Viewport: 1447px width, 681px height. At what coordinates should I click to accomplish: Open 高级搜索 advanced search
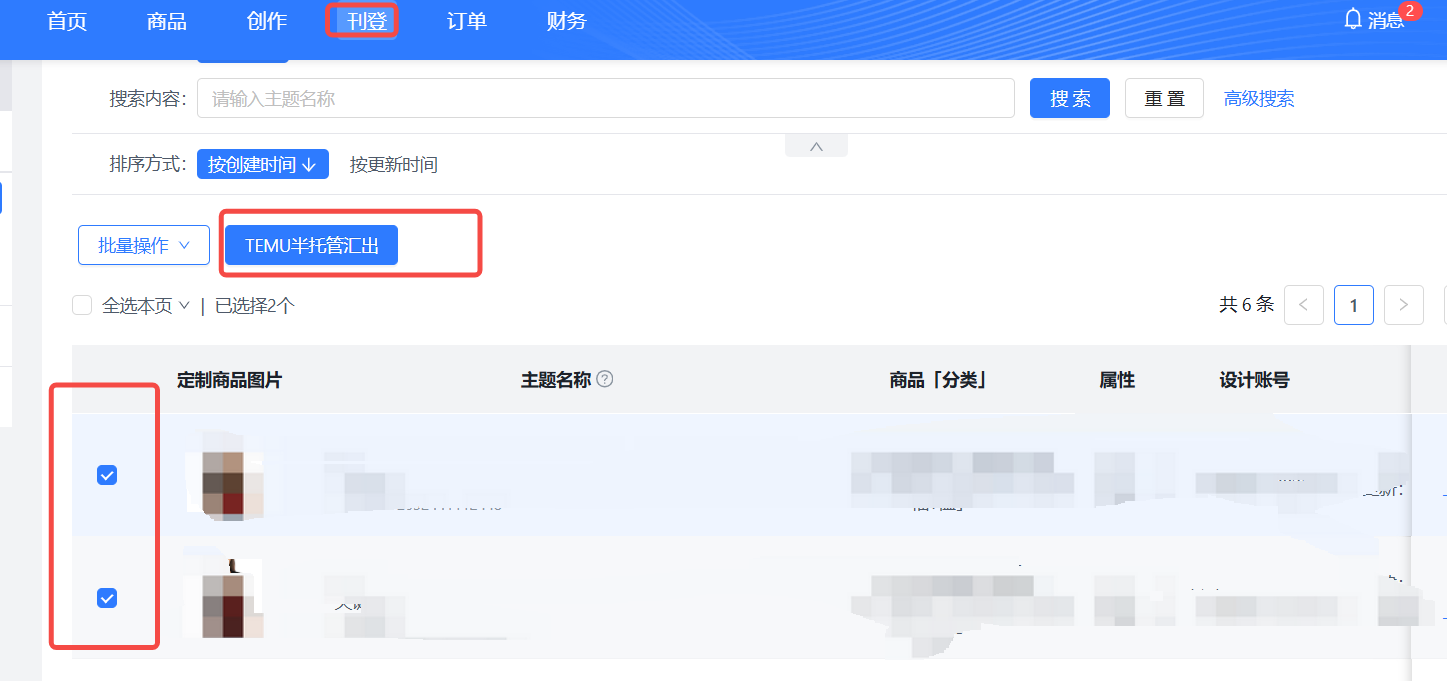[1258, 97]
